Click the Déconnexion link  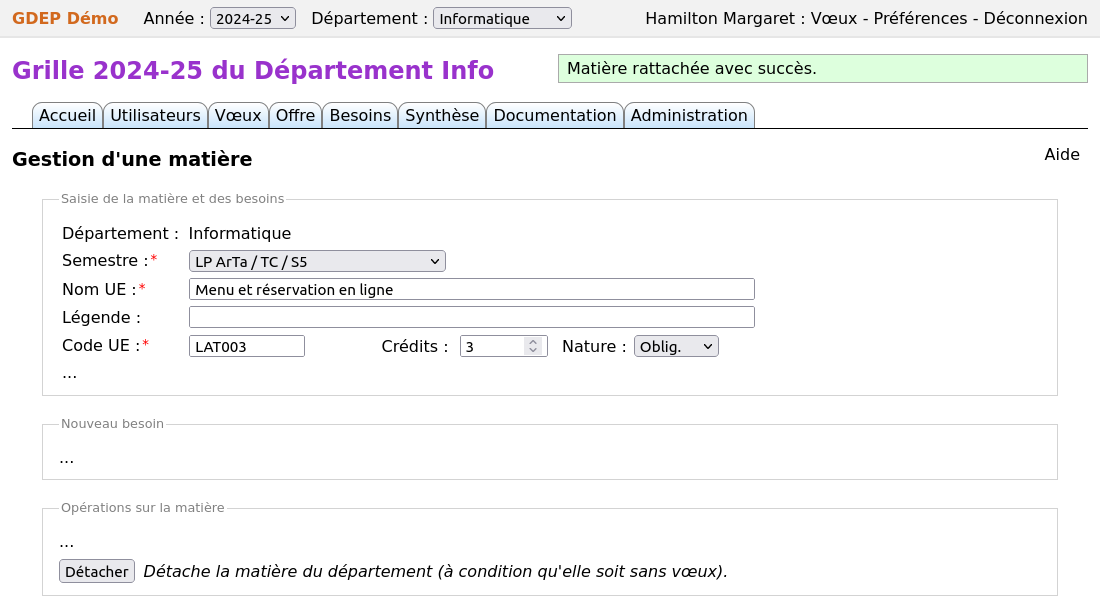pyautogui.click(x=1035, y=19)
